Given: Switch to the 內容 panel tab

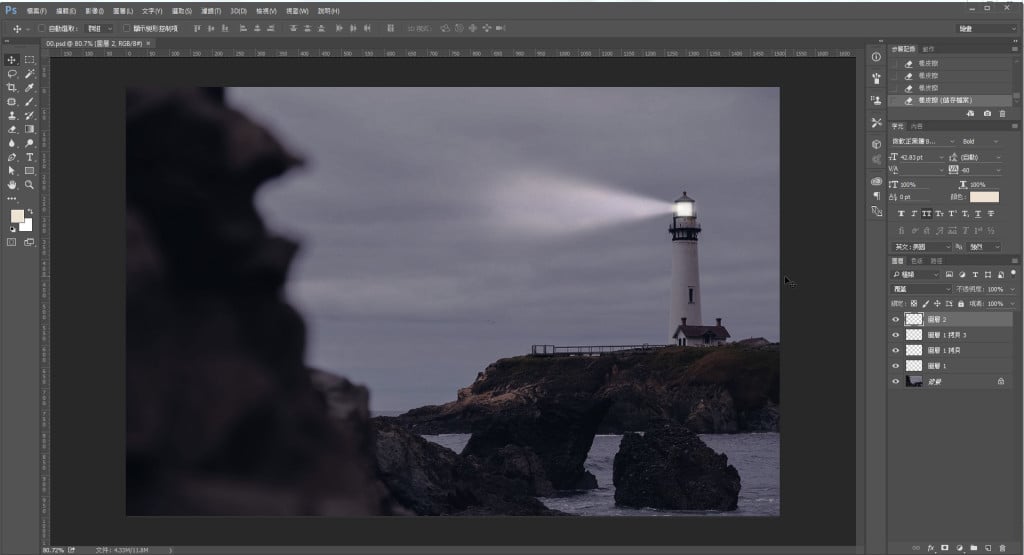Looking at the screenshot, I should coord(917,126).
